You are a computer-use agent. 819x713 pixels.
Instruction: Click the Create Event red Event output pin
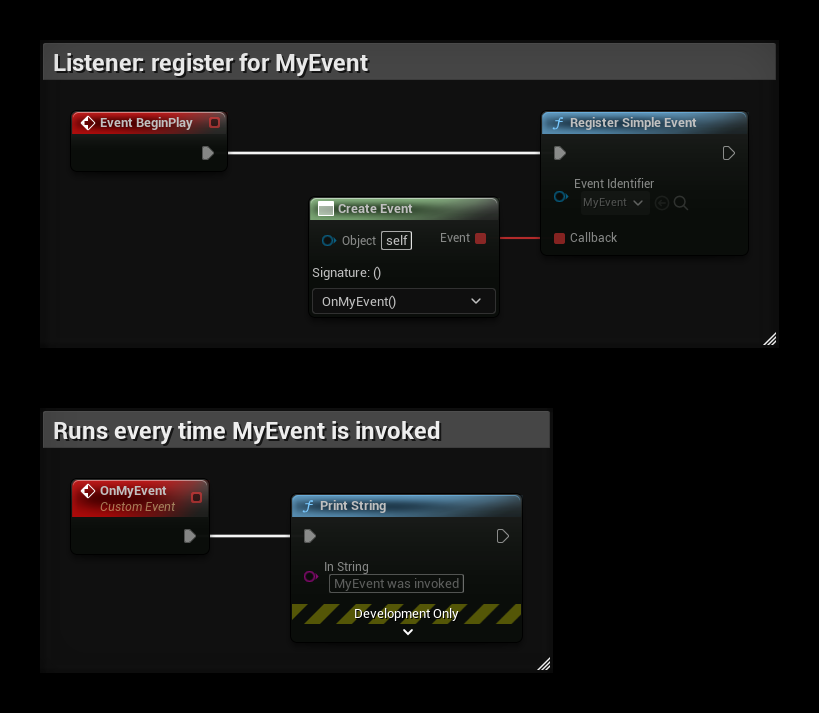[x=481, y=238]
